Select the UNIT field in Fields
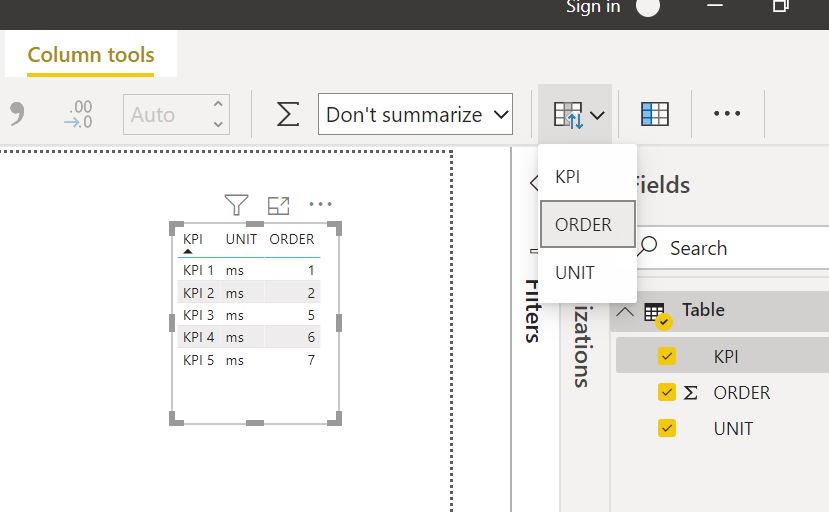 (733, 428)
